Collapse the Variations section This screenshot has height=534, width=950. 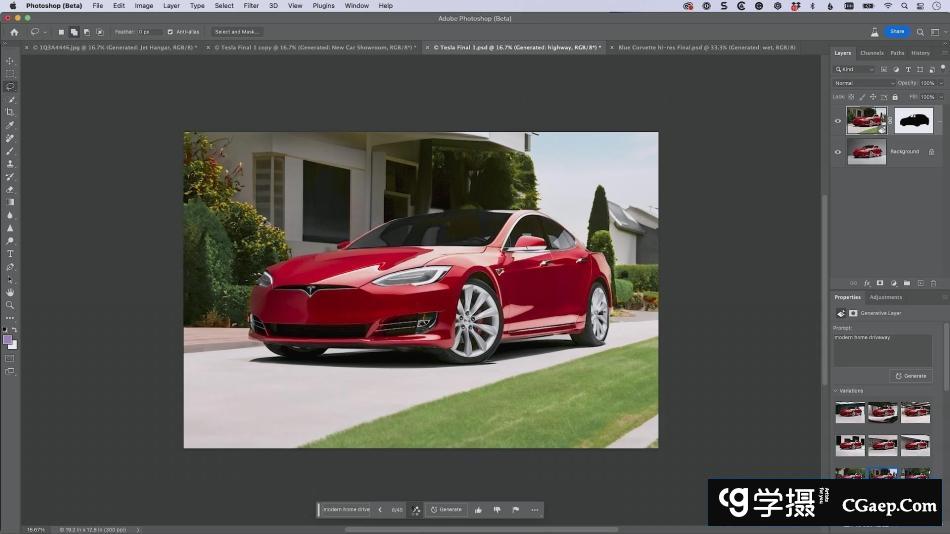(835, 391)
